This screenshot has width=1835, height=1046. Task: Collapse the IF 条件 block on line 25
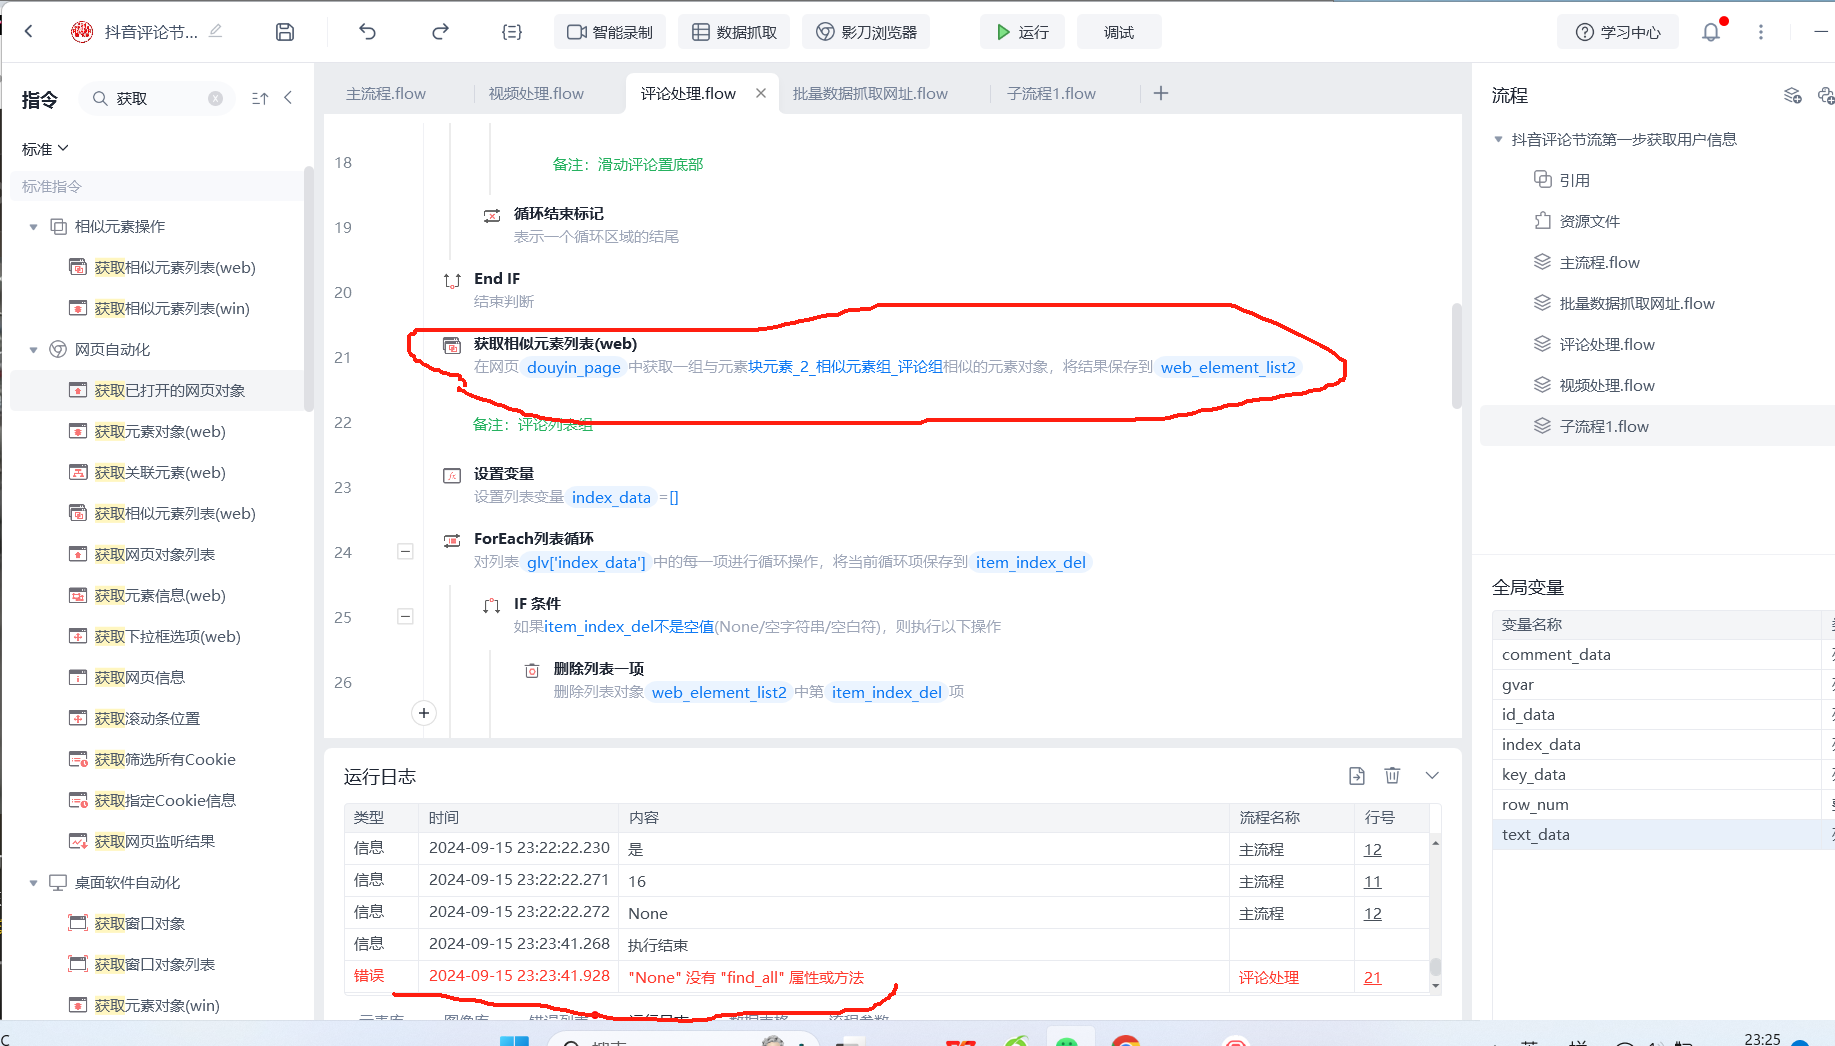pyautogui.click(x=405, y=616)
